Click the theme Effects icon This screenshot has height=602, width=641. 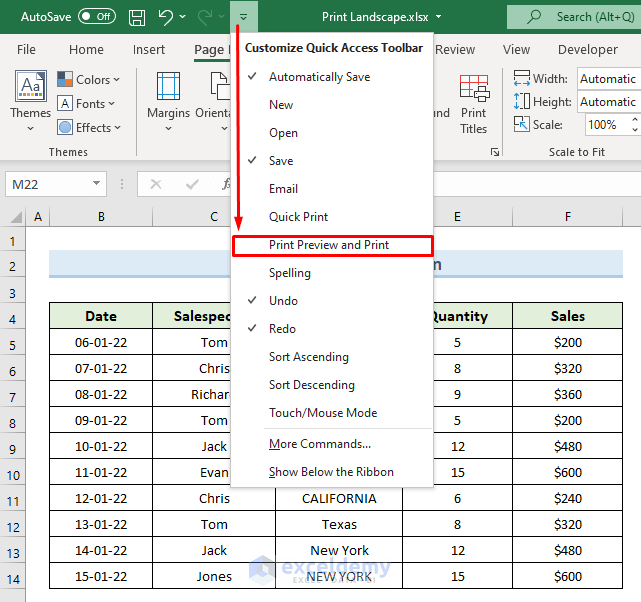coord(65,127)
